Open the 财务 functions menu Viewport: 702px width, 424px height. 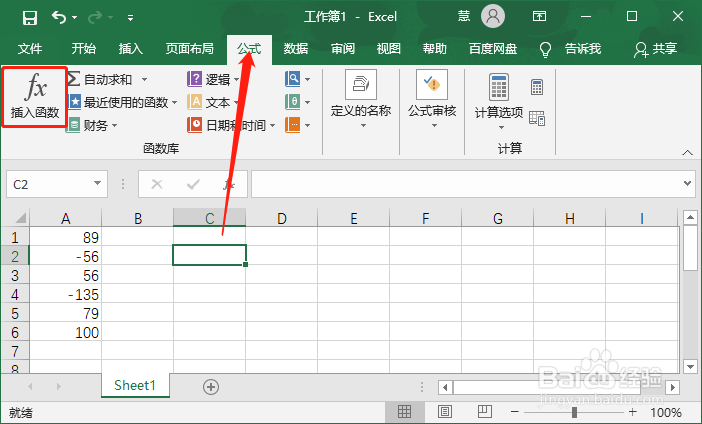(x=93, y=125)
